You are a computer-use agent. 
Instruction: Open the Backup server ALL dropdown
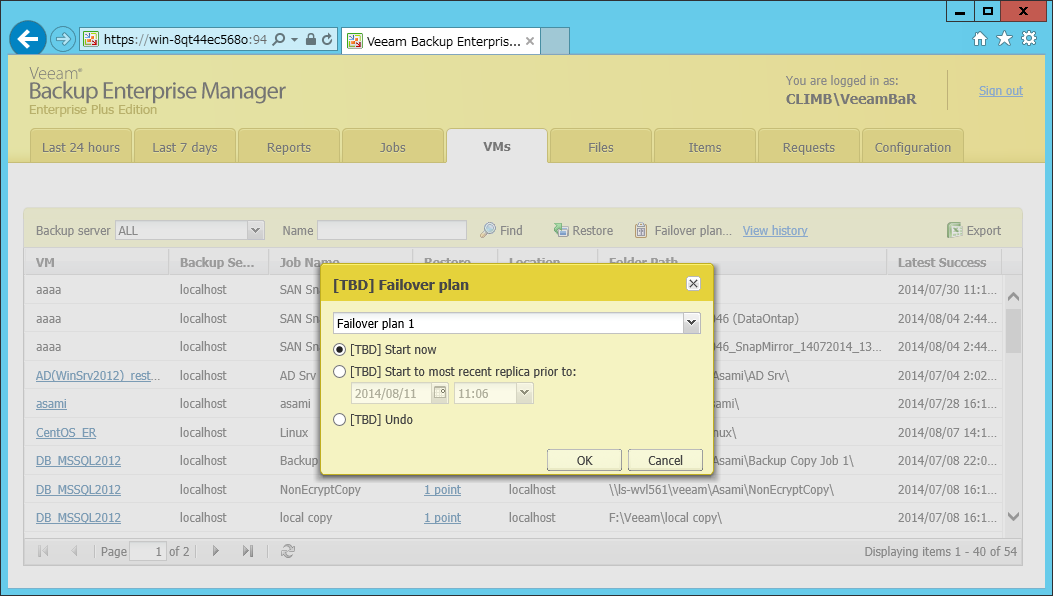(x=255, y=230)
